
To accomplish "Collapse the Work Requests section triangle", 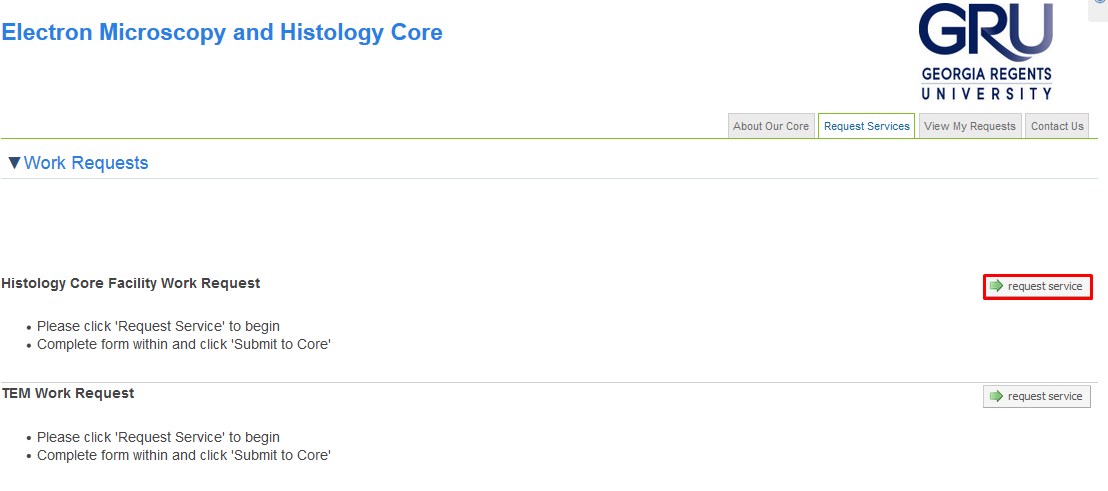I will [x=14, y=163].
